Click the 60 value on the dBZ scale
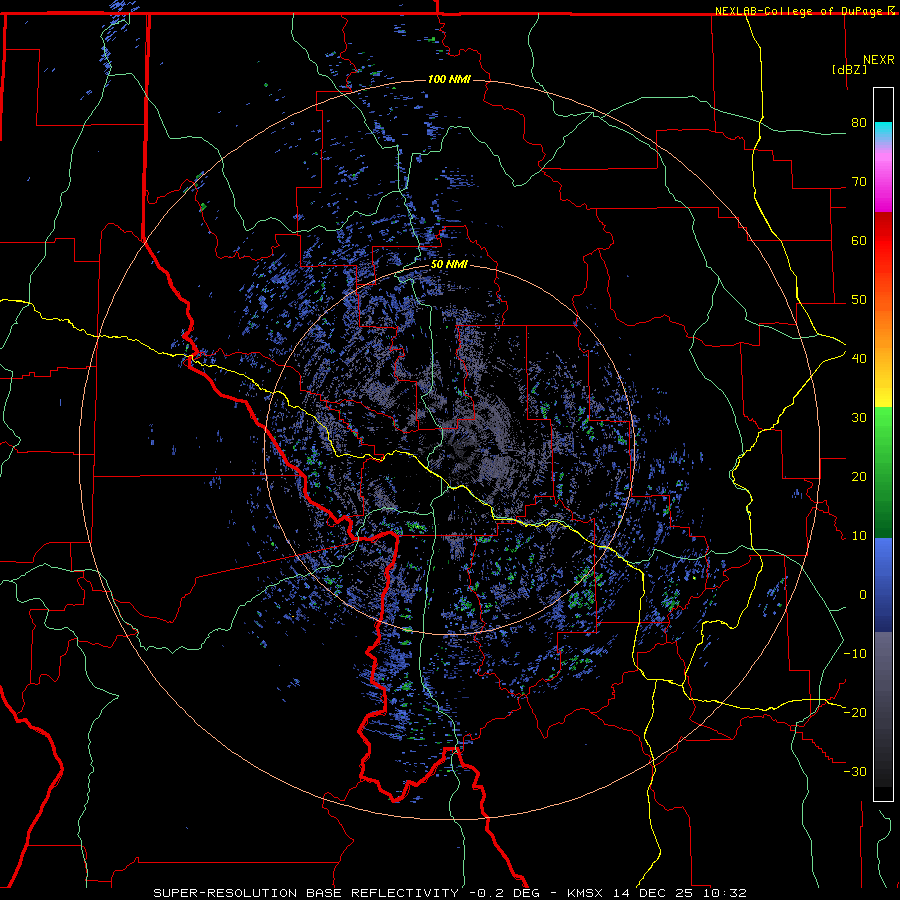Image resolution: width=900 pixels, height=900 pixels. point(859,240)
